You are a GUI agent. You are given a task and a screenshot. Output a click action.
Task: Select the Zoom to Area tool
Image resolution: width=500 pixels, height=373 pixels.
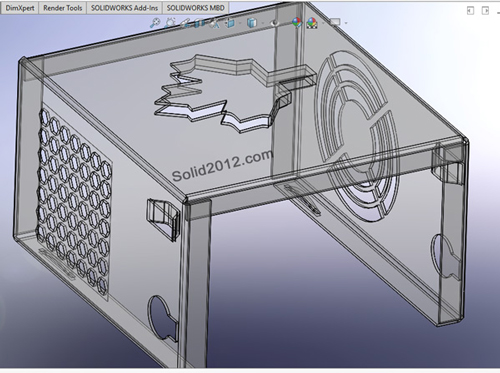coord(170,23)
